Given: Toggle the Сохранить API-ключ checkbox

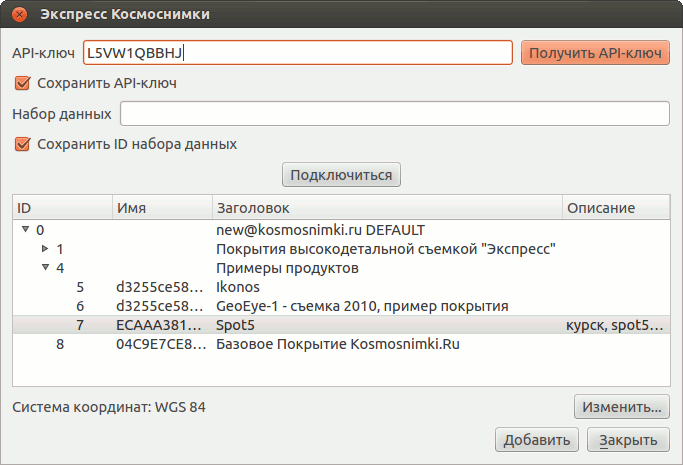Looking at the screenshot, I should point(22,83).
